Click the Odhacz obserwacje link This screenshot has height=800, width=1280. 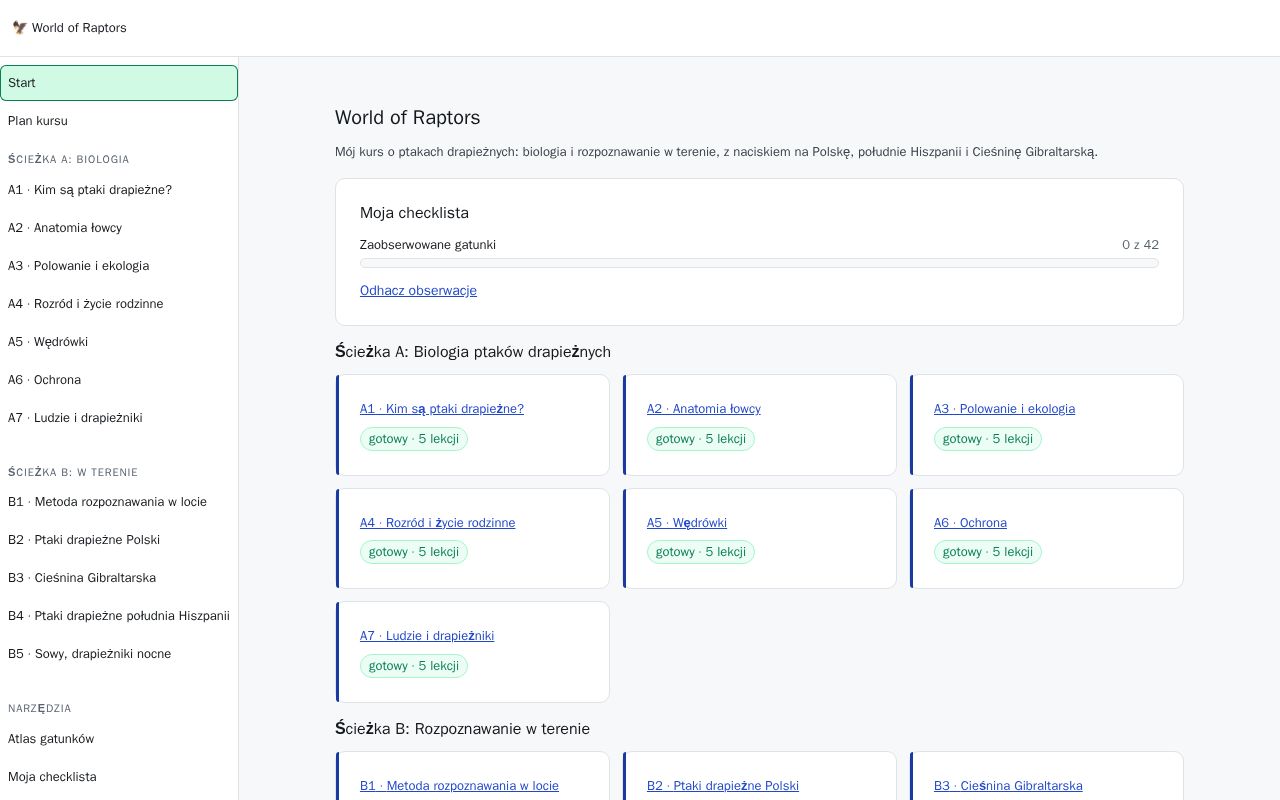[x=418, y=291]
